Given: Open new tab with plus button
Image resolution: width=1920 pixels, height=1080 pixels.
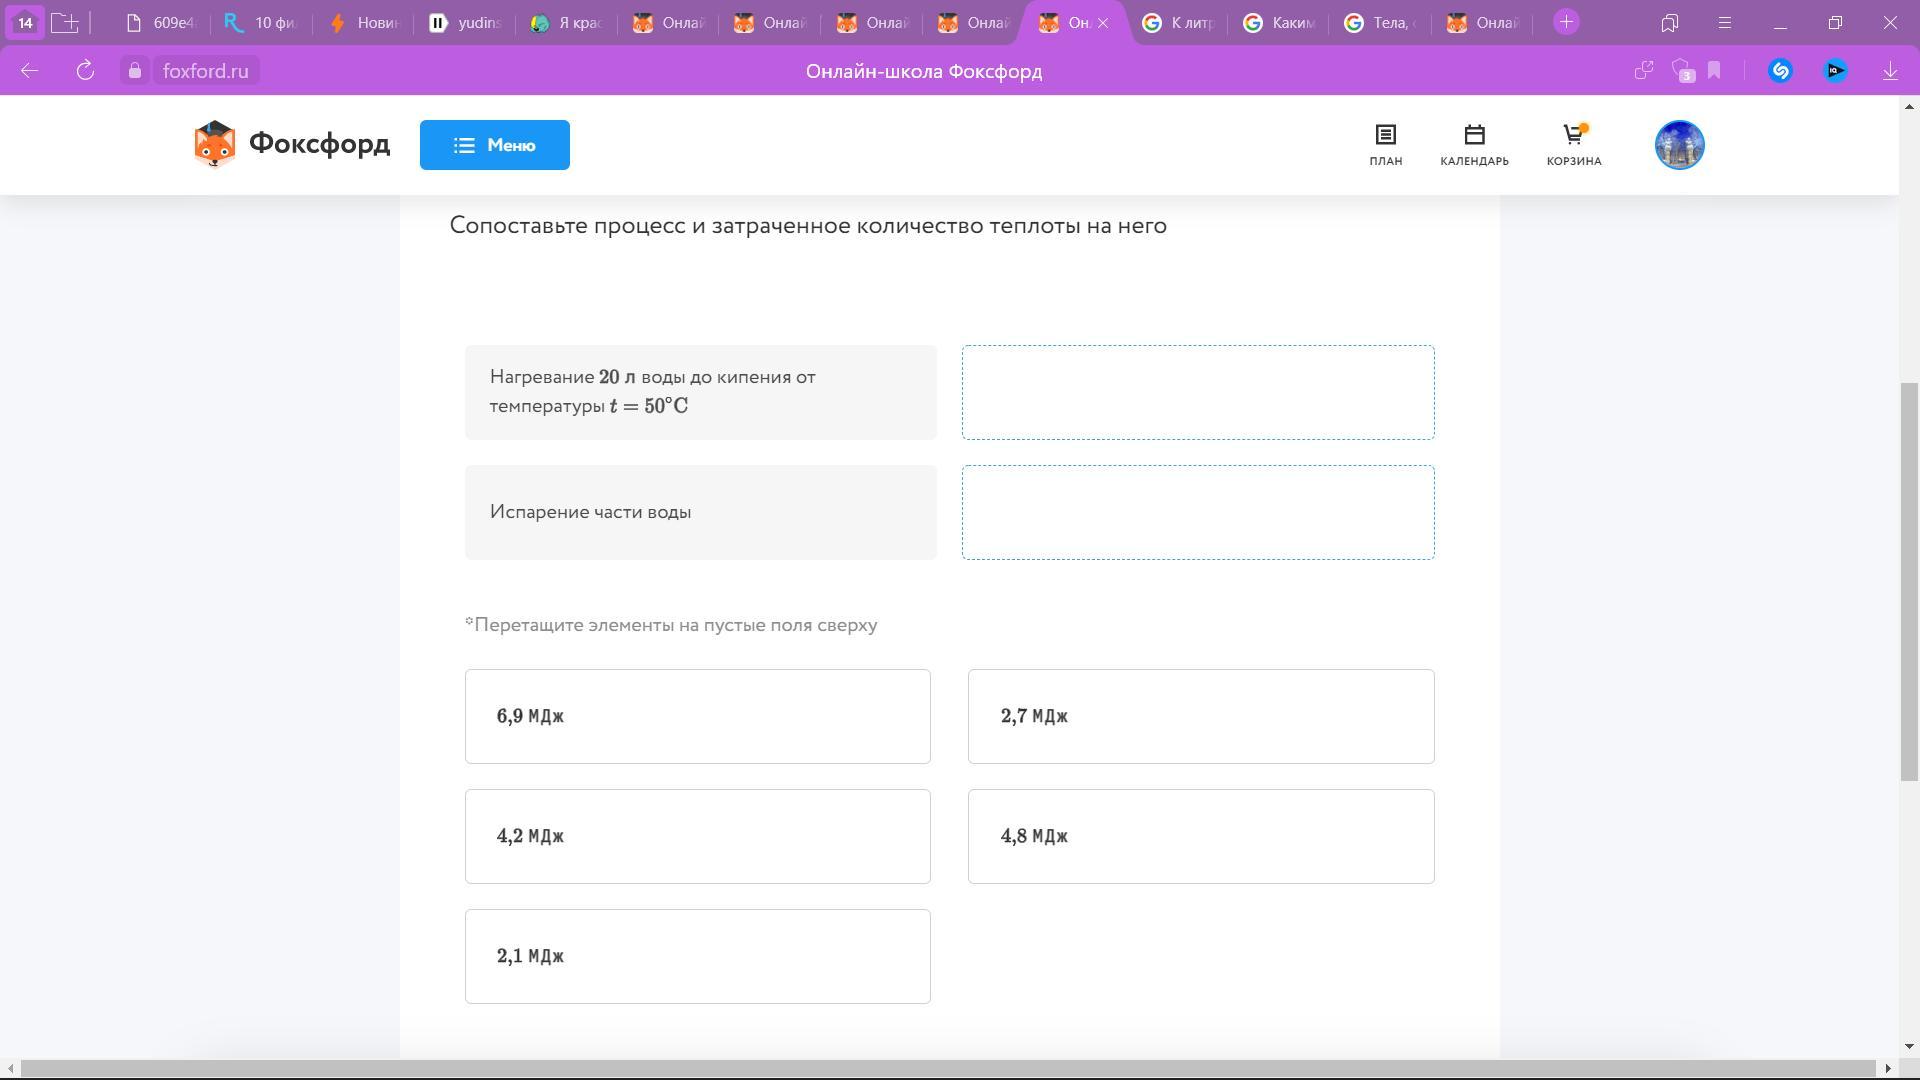Looking at the screenshot, I should point(1566,22).
